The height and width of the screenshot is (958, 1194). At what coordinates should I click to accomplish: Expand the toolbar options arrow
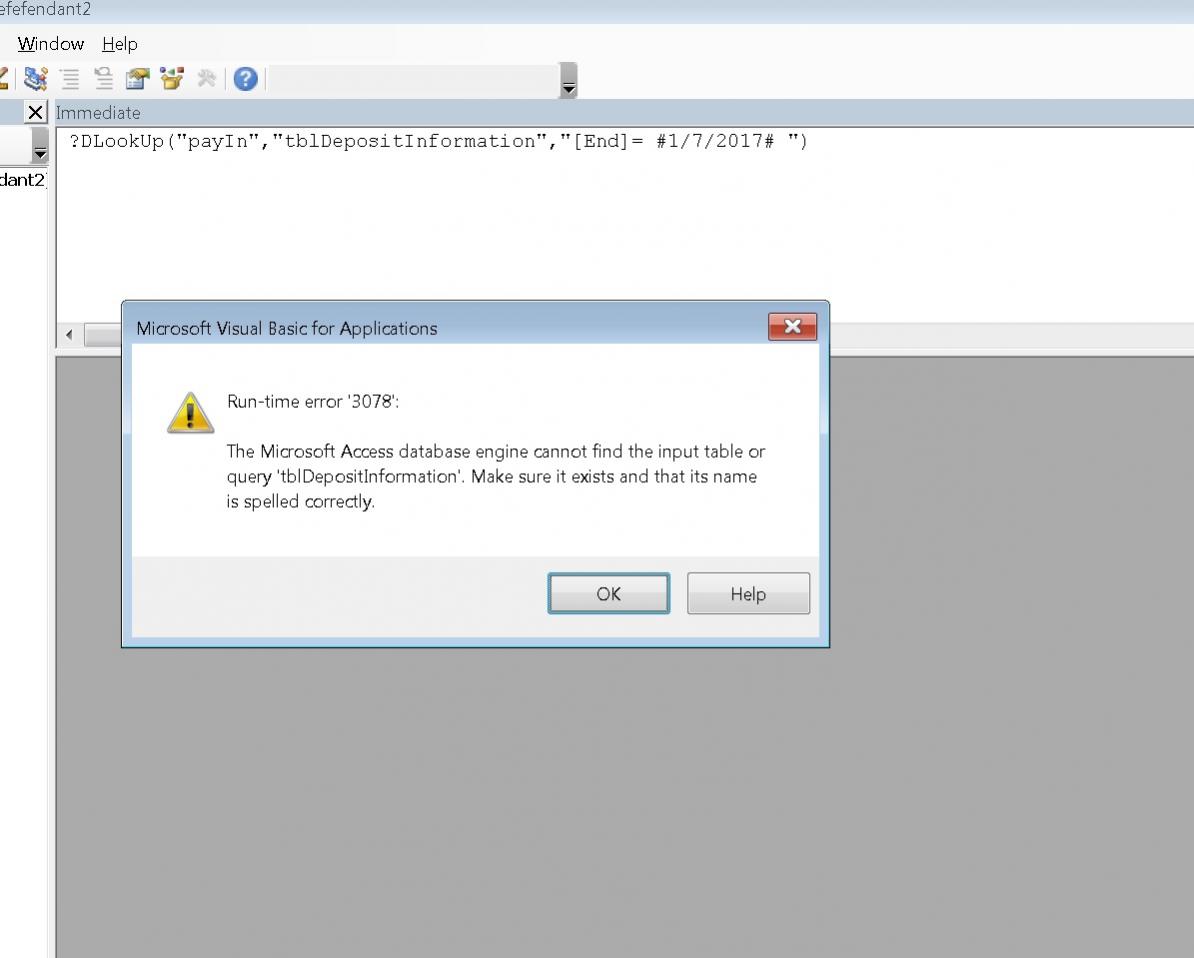click(x=568, y=81)
